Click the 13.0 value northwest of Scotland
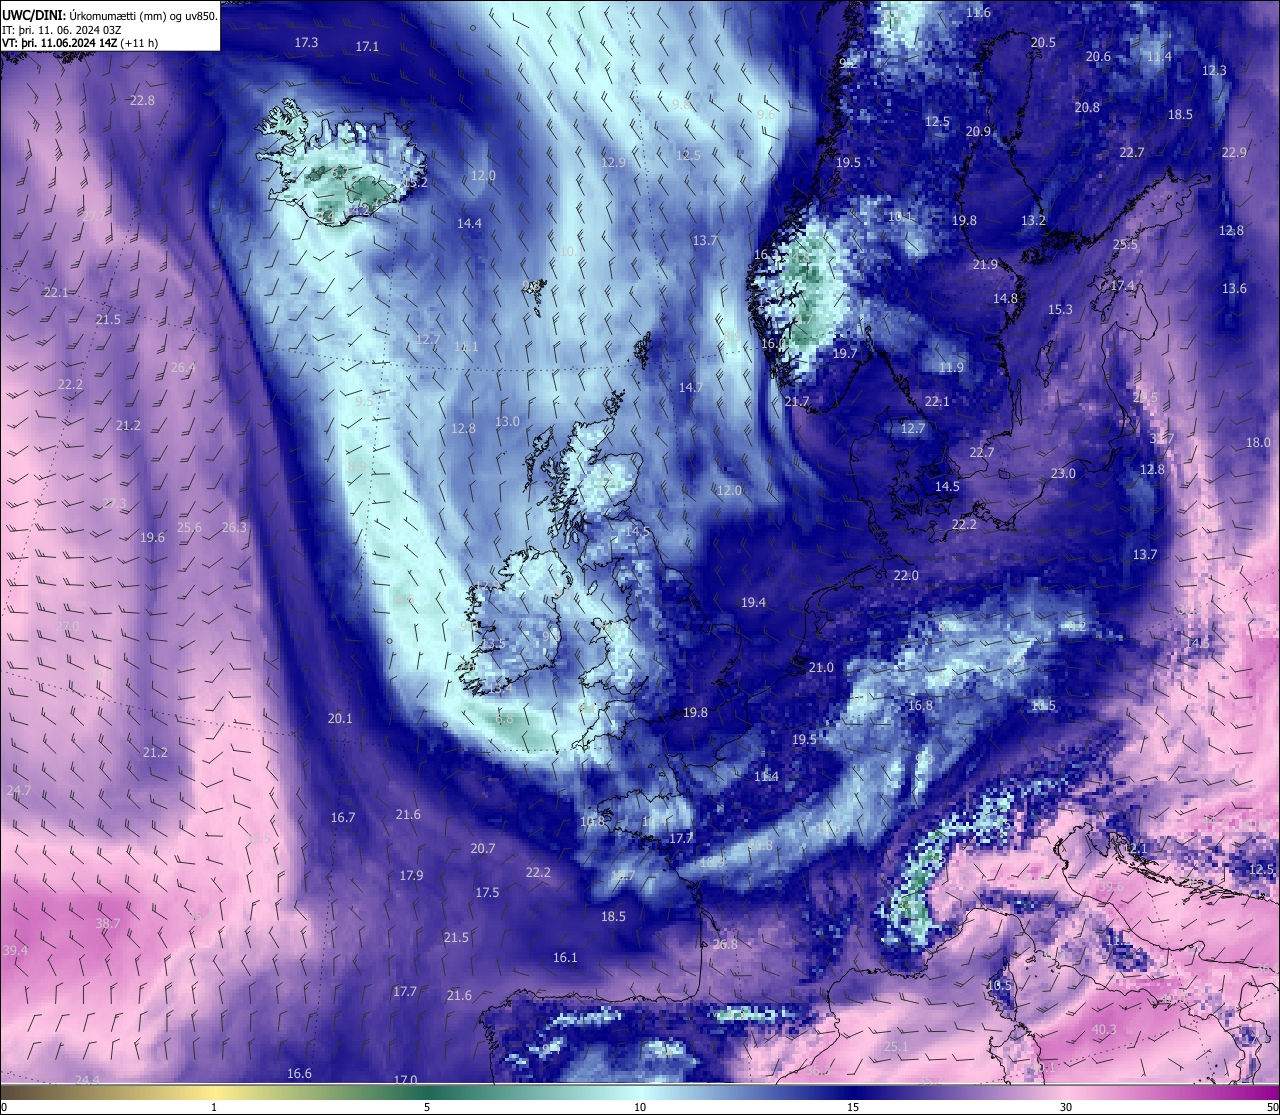This screenshot has height=1115, width=1280. coord(507,422)
